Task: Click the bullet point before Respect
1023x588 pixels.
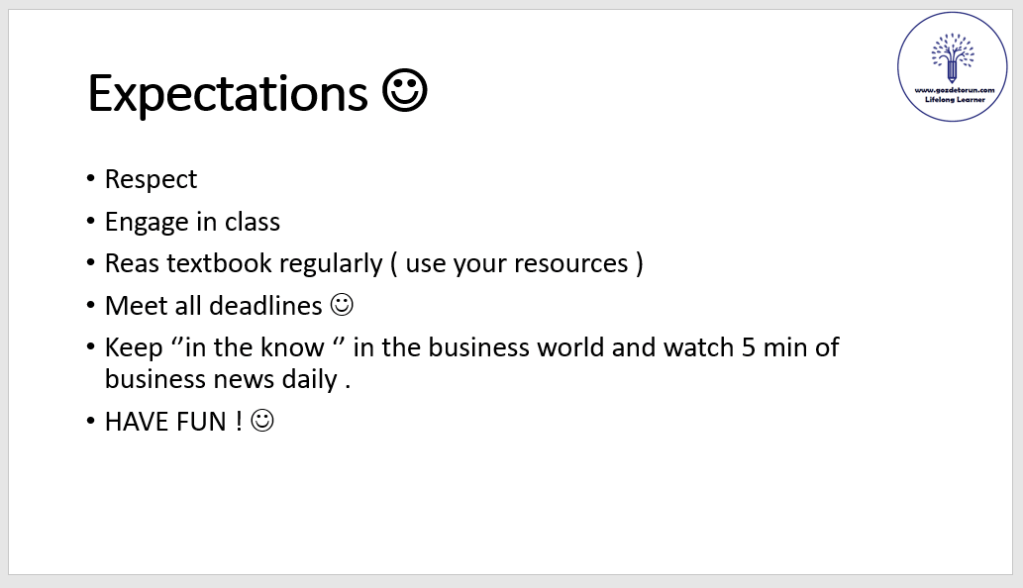Action: pyautogui.click(x=91, y=180)
